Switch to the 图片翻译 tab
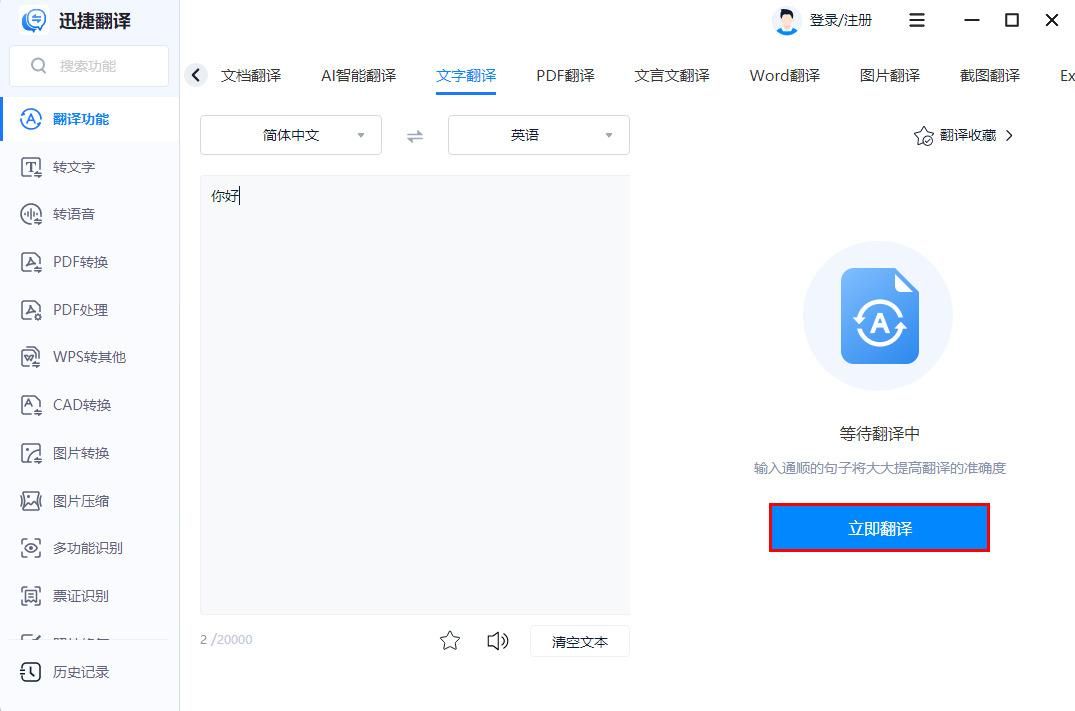Screen dimensions: 1075x711 click(x=890, y=75)
